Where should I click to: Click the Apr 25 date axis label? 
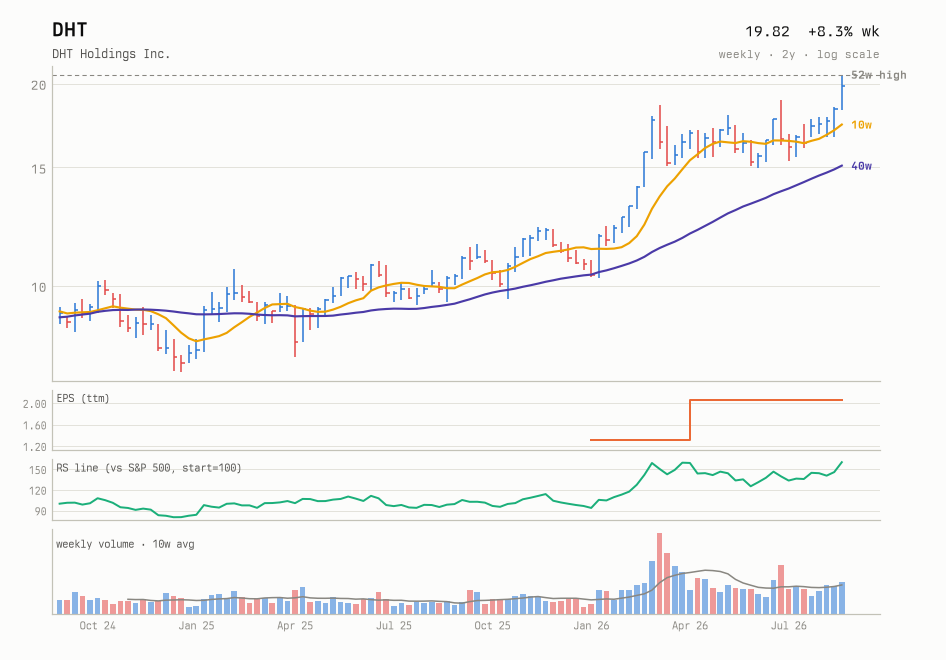295,626
